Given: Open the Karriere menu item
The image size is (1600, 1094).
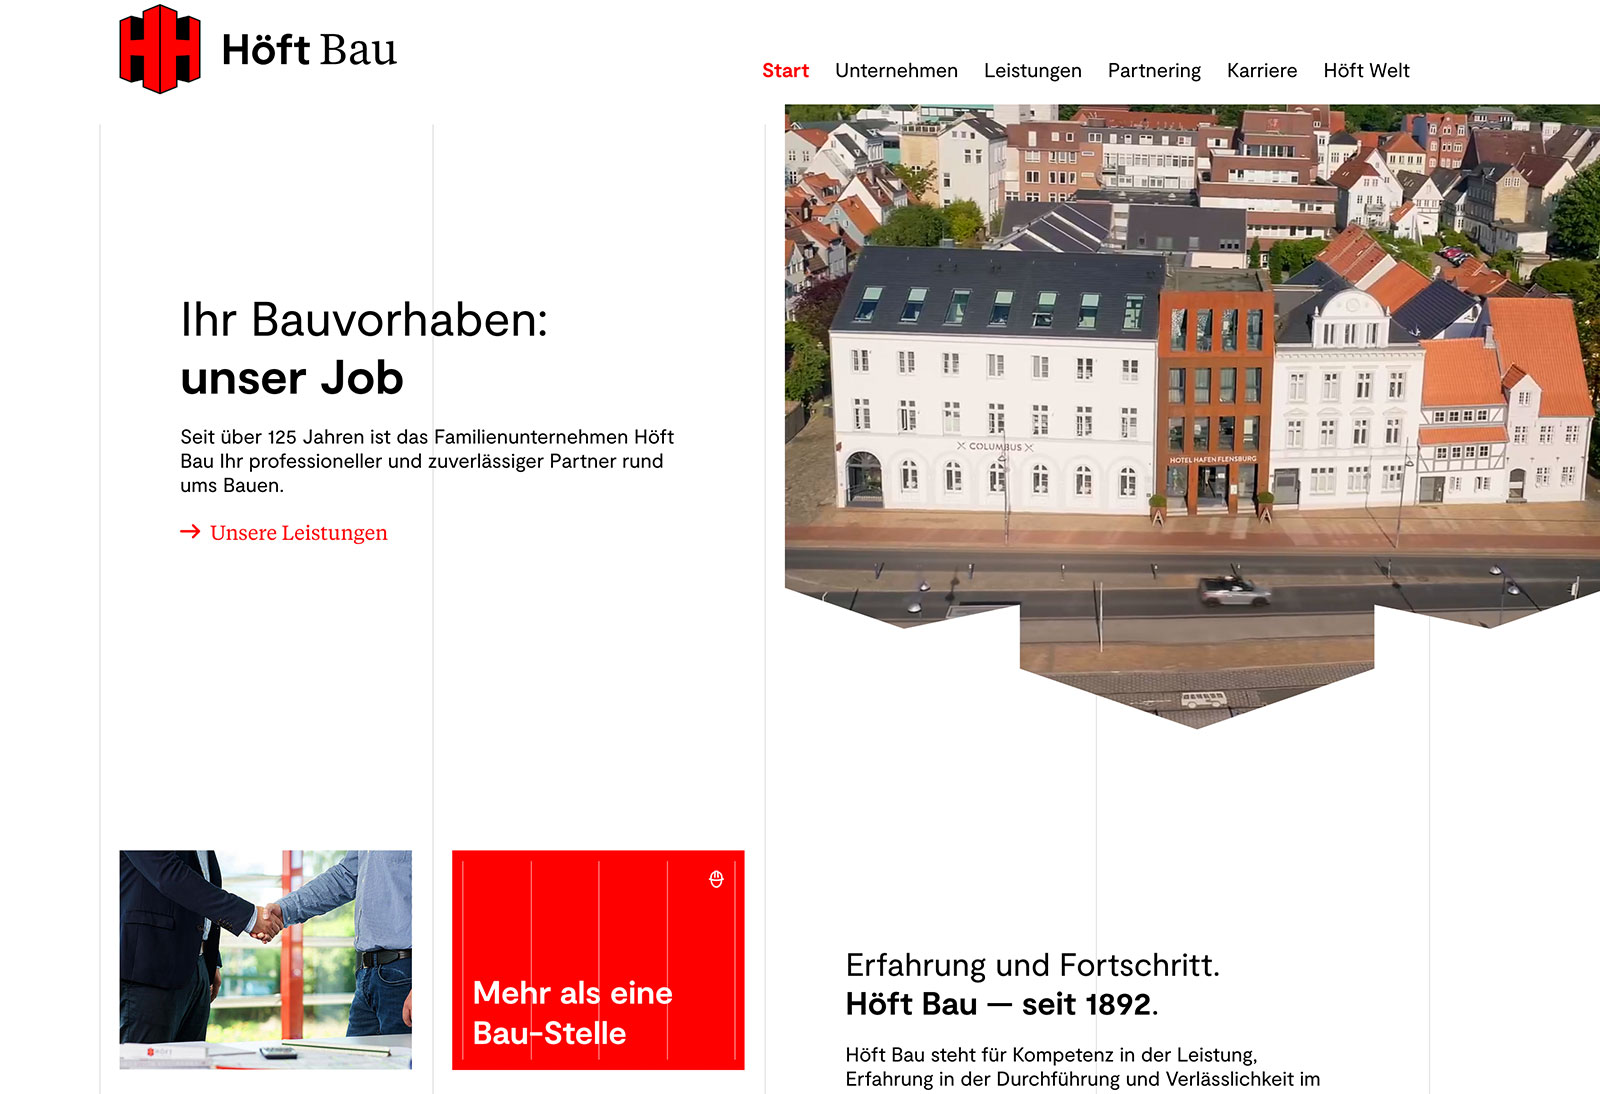Looking at the screenshot, I should (x=1262, y=71).
